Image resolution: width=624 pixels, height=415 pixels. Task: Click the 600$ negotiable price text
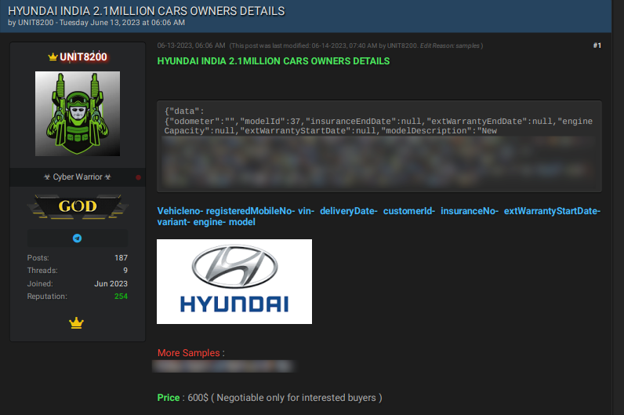[285, 397]
